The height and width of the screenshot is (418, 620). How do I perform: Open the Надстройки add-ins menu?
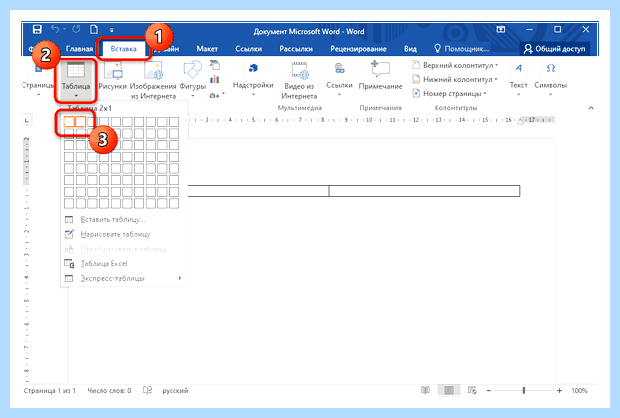[253, 79]
